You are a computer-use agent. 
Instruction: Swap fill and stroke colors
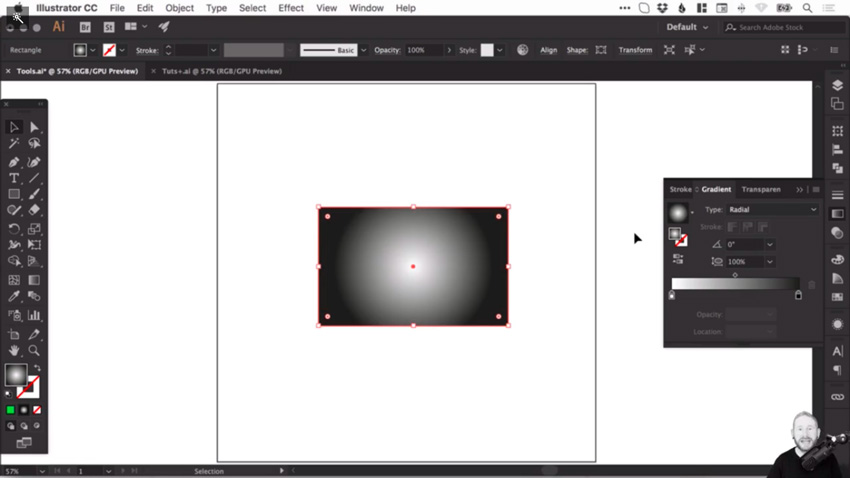point(37,369)
